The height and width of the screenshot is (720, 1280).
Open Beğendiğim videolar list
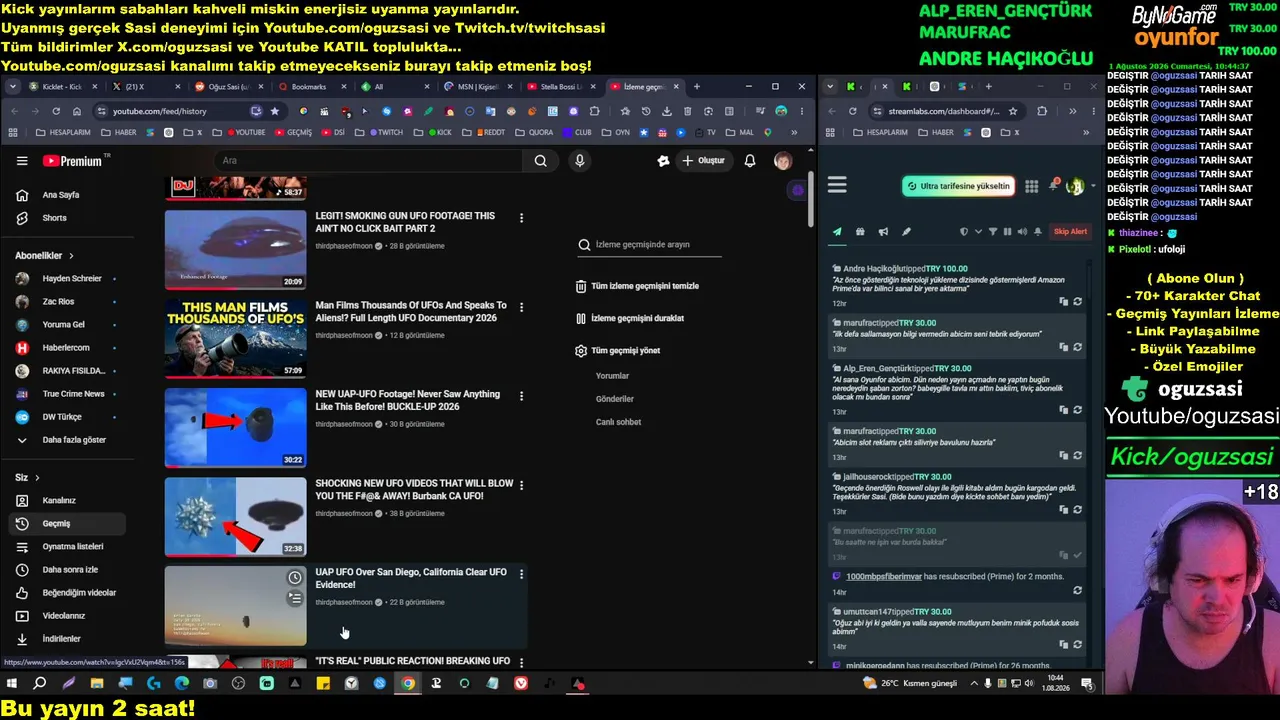65,593
